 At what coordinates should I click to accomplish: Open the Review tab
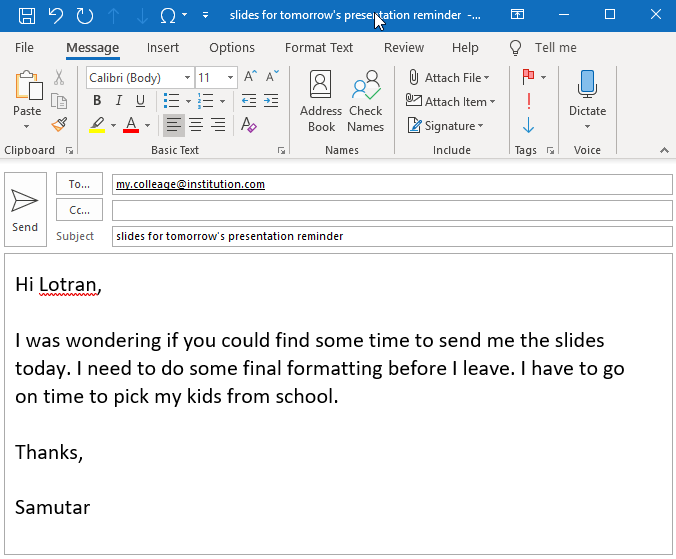click(404, 47)
